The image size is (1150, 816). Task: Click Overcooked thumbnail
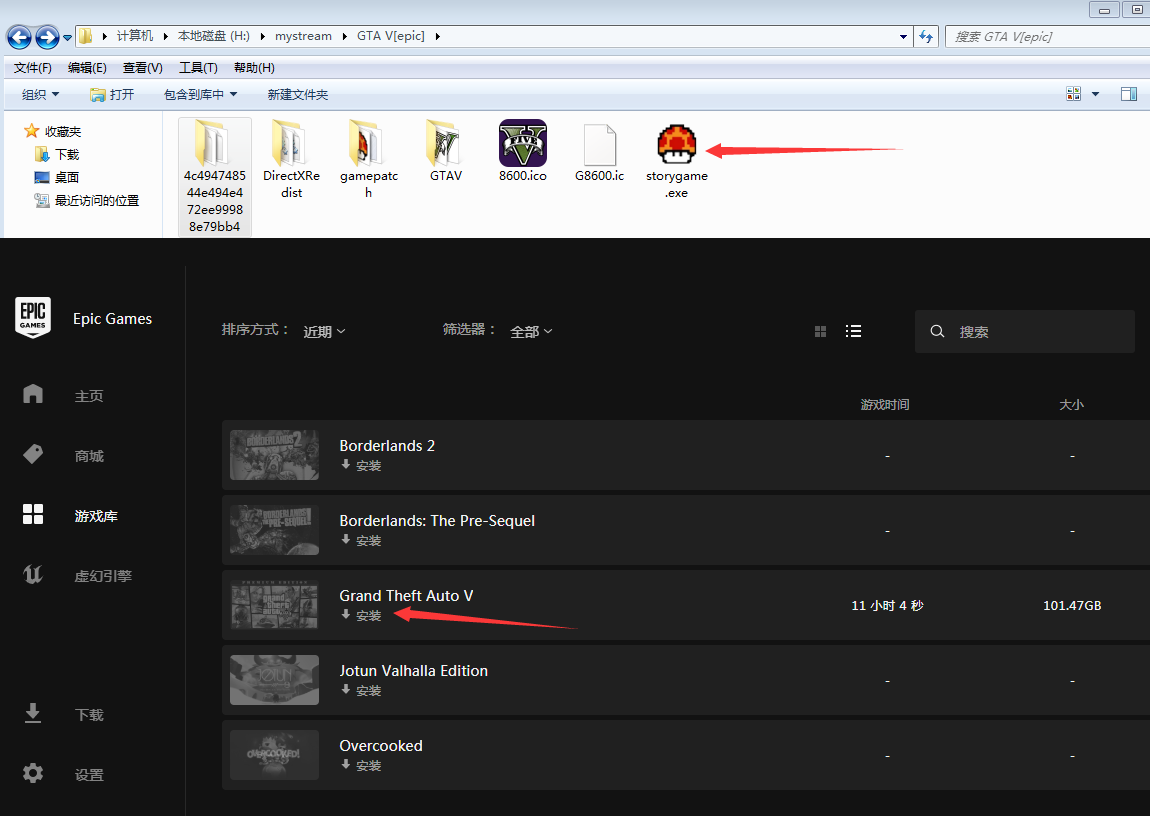point(274,754)
